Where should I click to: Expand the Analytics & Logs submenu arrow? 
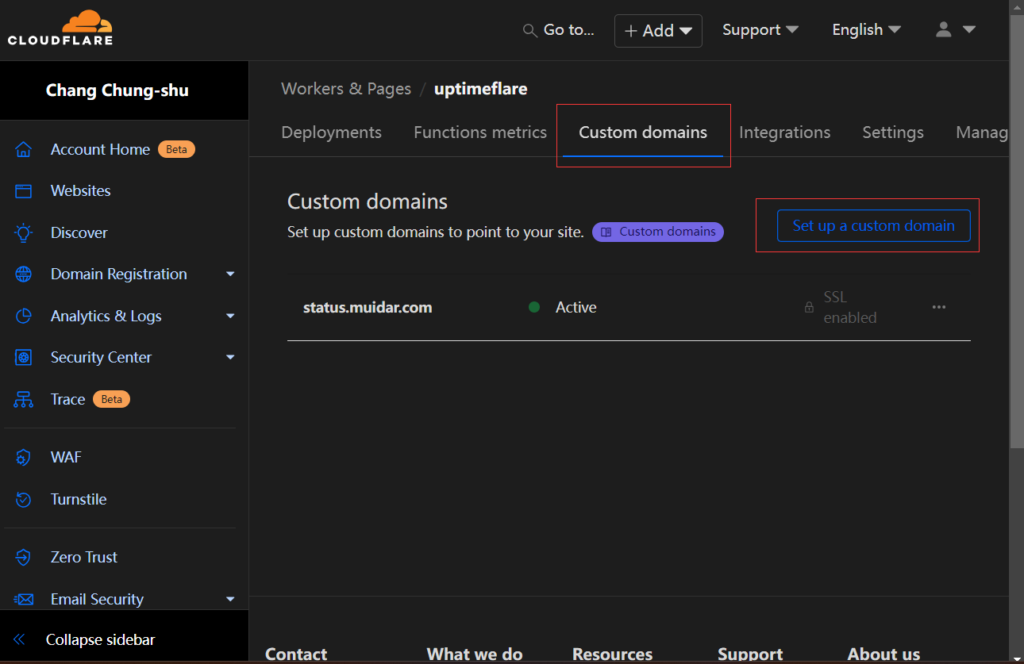(x=230, y=316)
